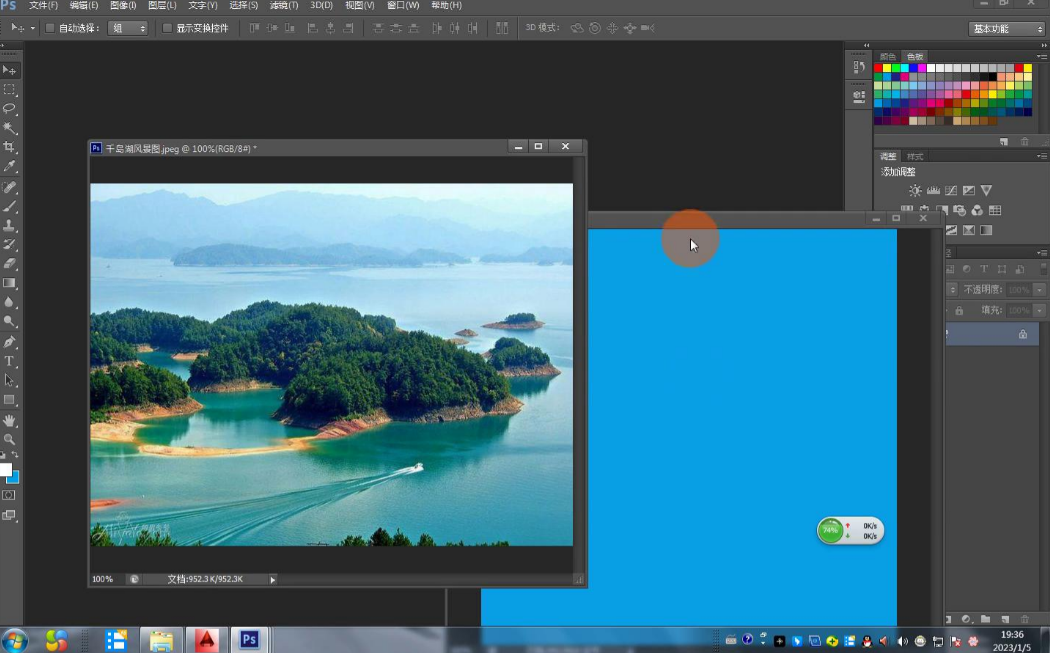The height and width of the screenshot is (653, 1050).
Task: Collapse the right panels to icons
Action: point(1044,46)
